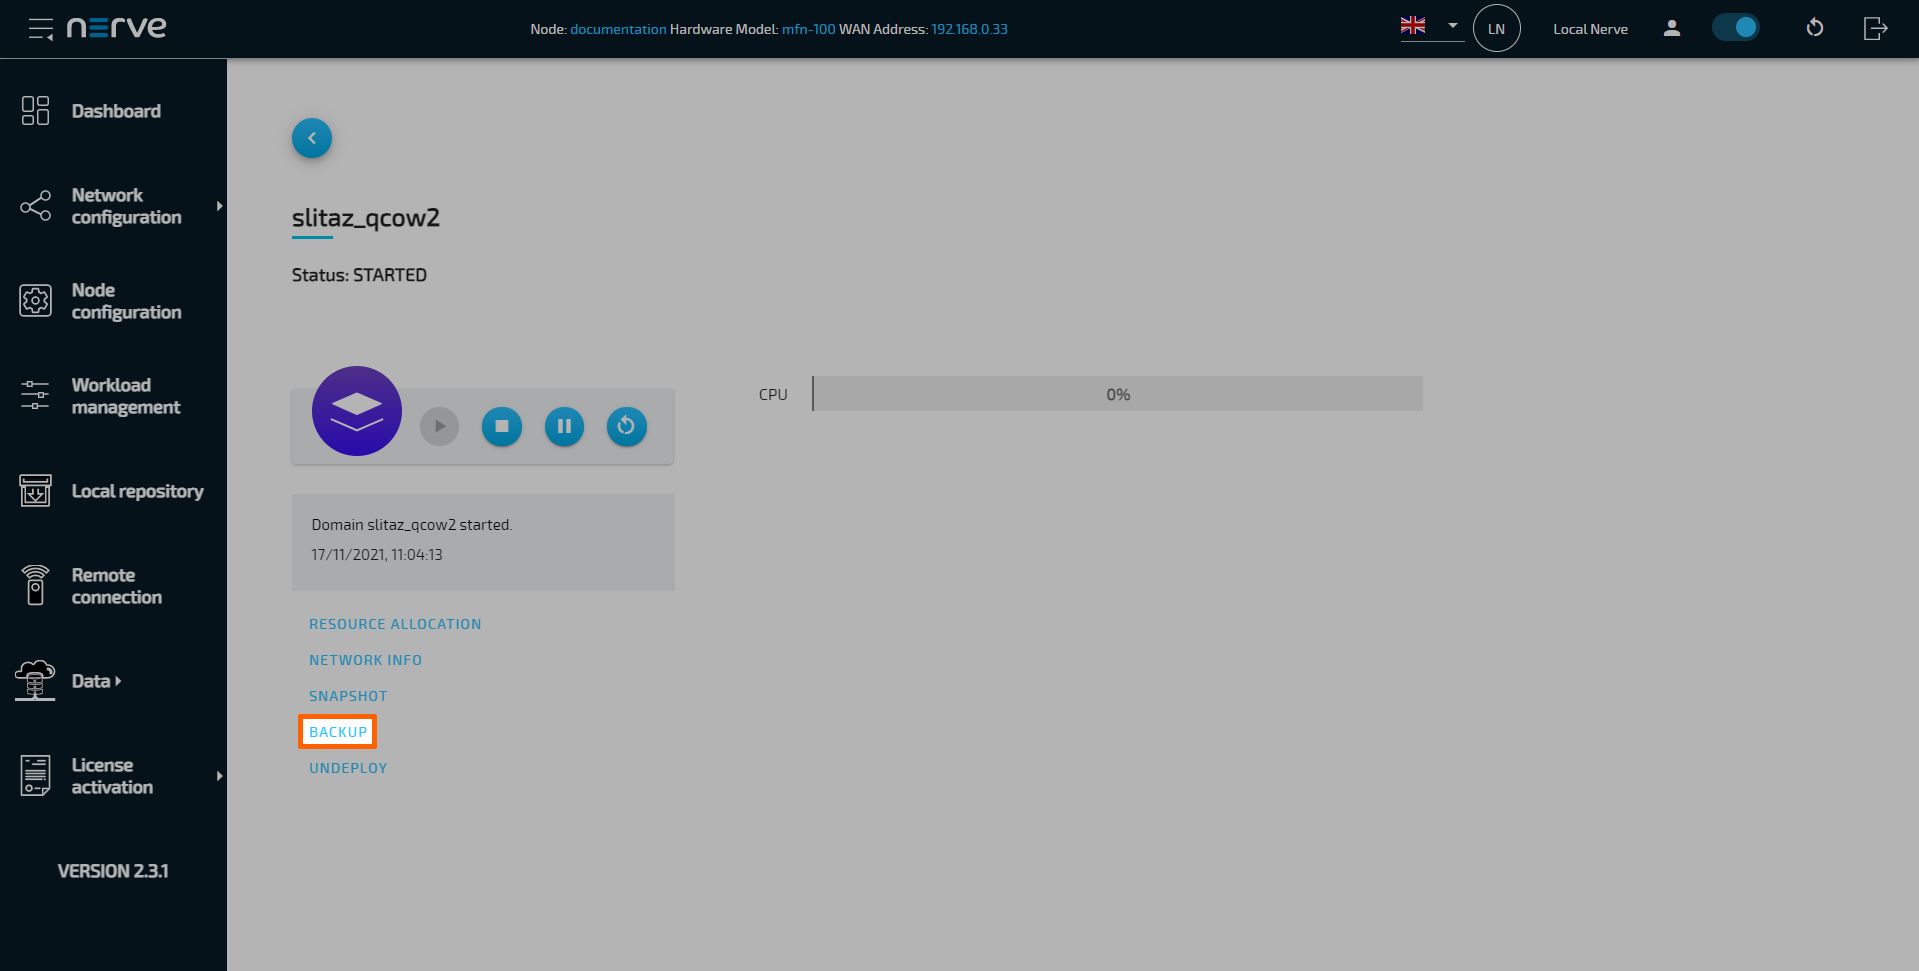Click the user profile icon in the top bar
1919x971 pixels.
tap(1671, 28)
